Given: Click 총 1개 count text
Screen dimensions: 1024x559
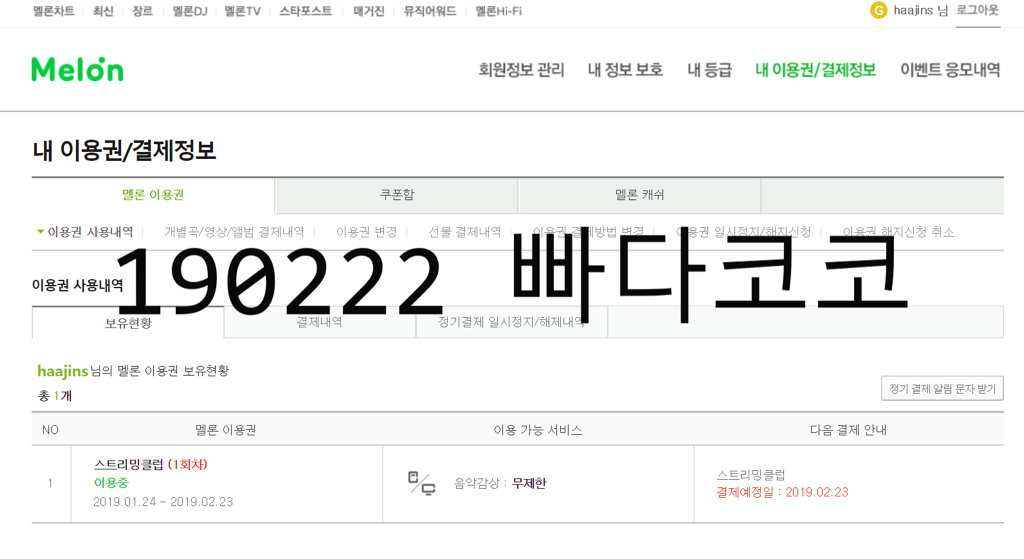Looking at the screenshot, I should [55, 396].
